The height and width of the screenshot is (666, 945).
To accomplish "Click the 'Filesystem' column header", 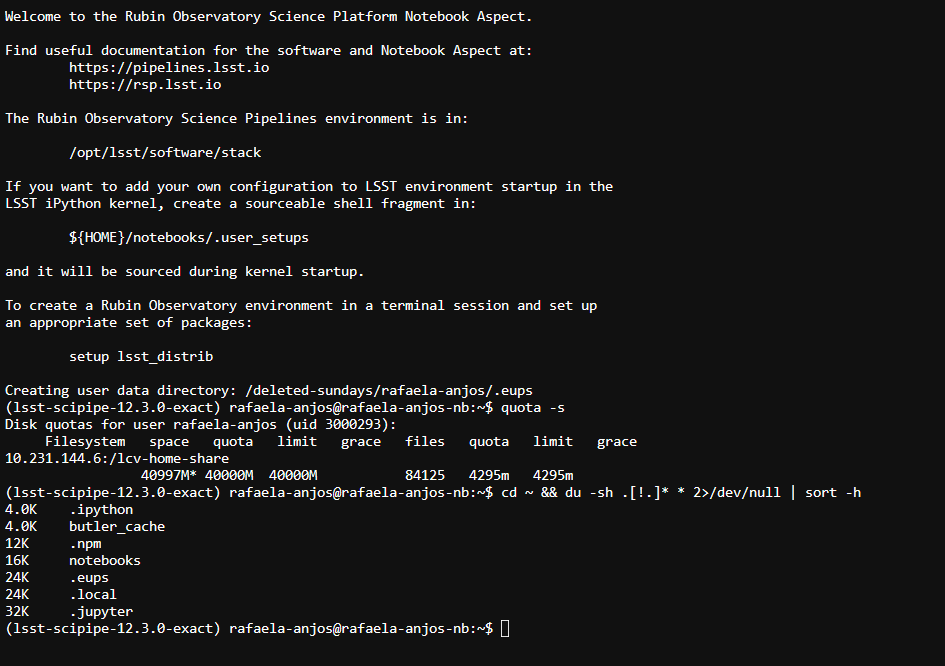I will 85,442.
